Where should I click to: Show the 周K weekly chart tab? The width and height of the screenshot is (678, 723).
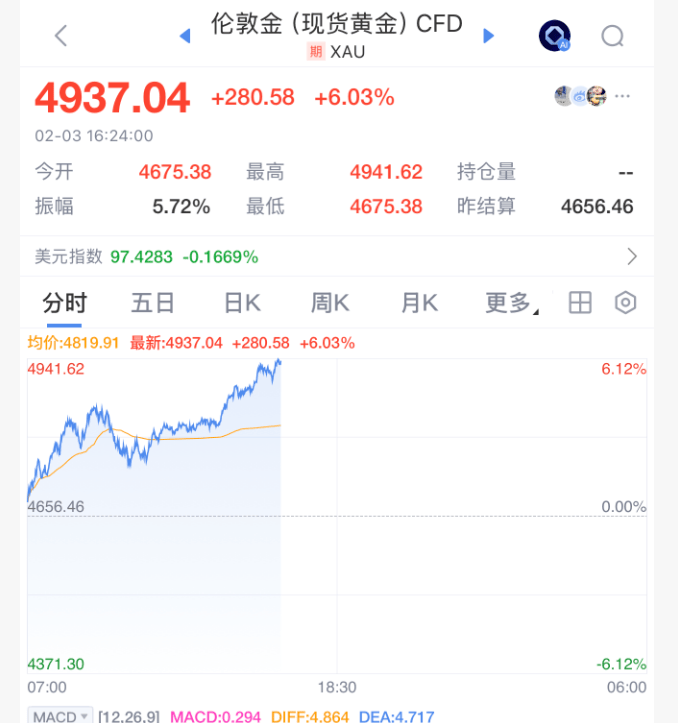(330, 303)
